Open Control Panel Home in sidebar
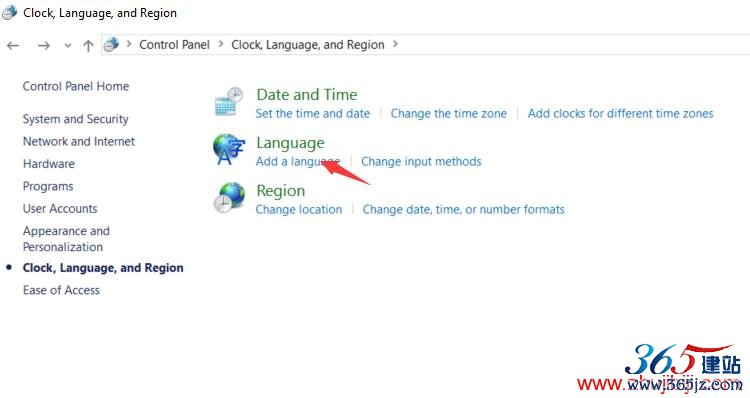750x398 pixels. pyautogui.click(x=76, y=86)
